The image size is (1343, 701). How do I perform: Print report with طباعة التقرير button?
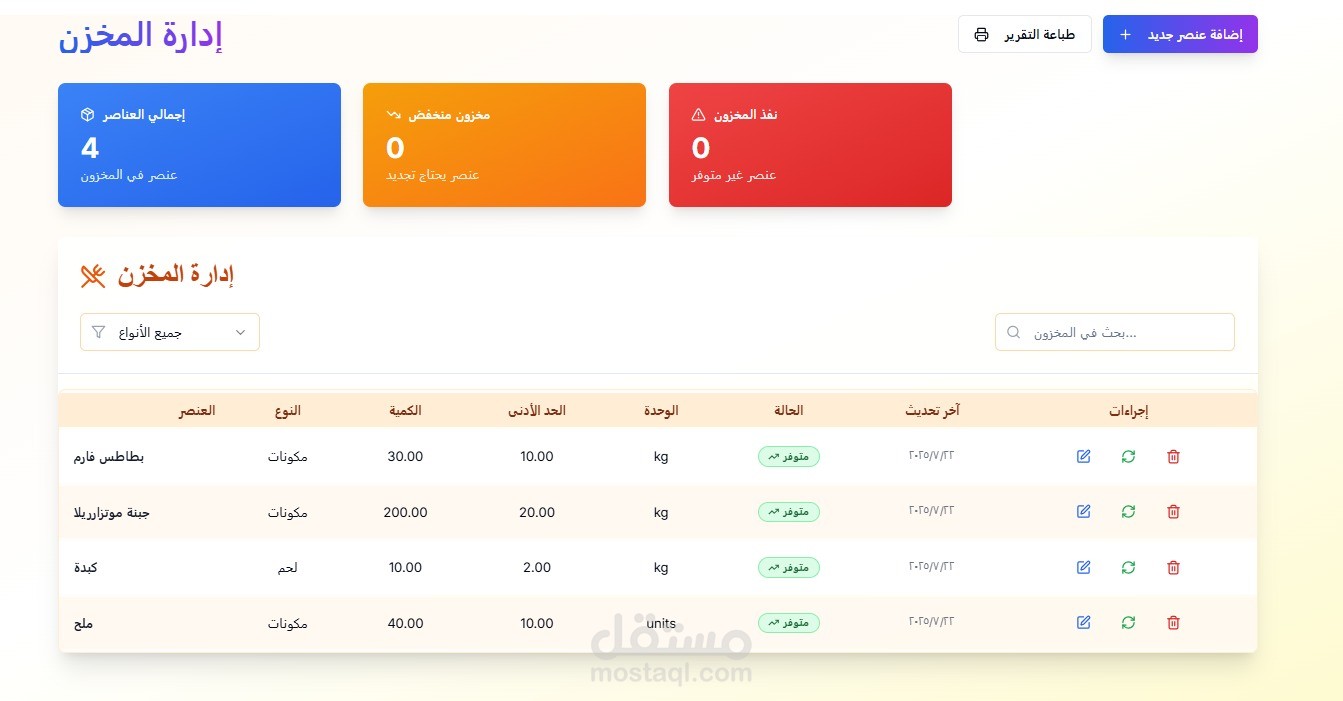click(x=1025, y=34)
